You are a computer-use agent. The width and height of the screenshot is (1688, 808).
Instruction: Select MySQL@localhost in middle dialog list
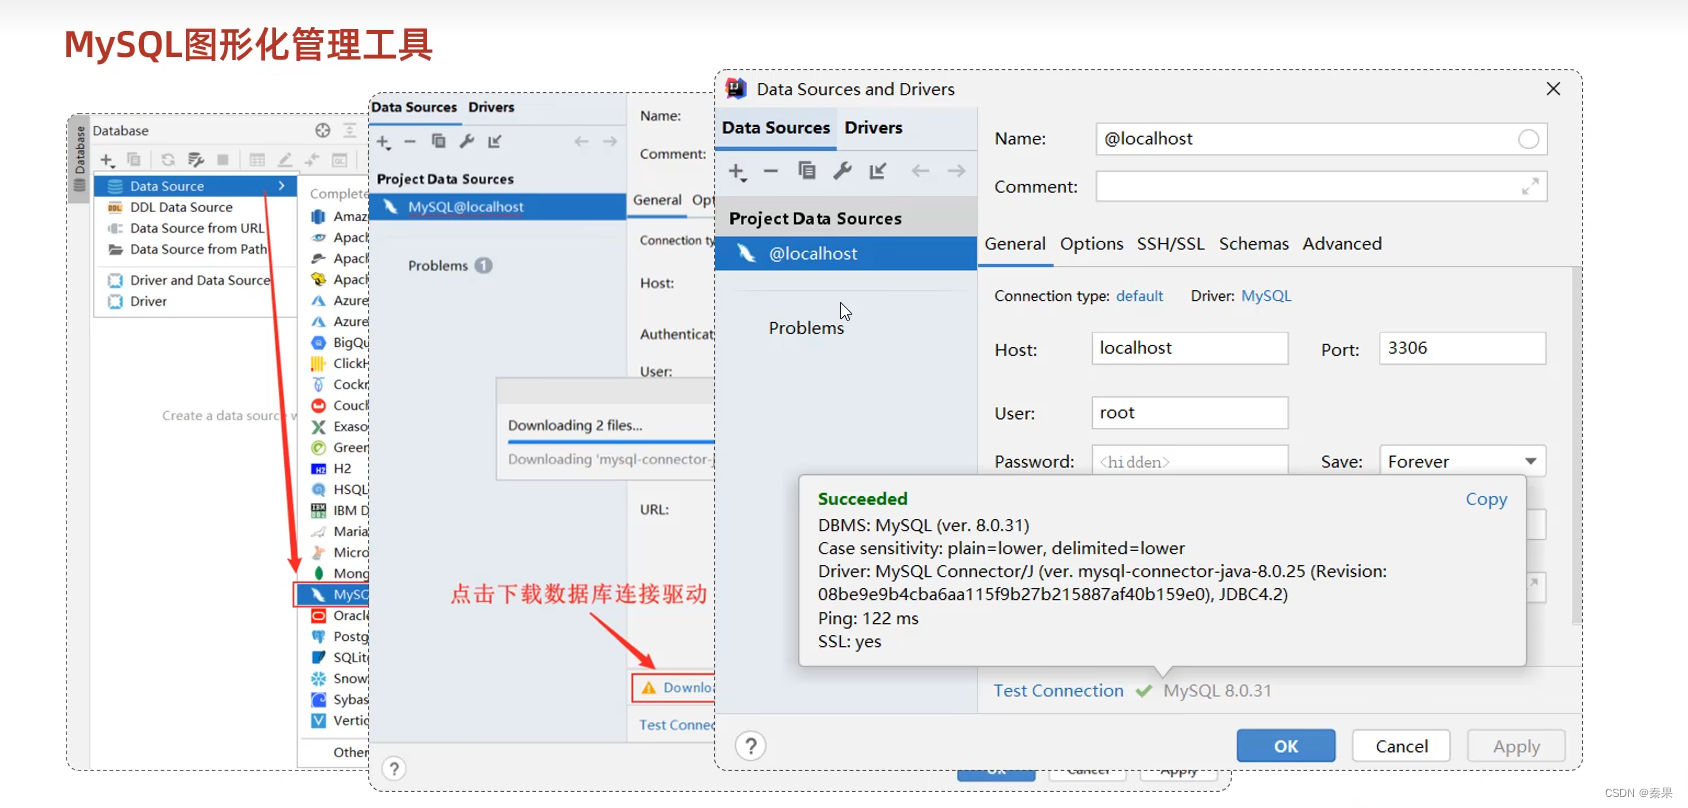click(x=497, y=207)
